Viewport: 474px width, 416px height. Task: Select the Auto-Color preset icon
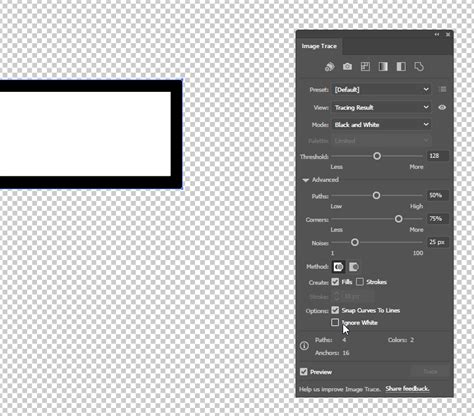[330, 67]
